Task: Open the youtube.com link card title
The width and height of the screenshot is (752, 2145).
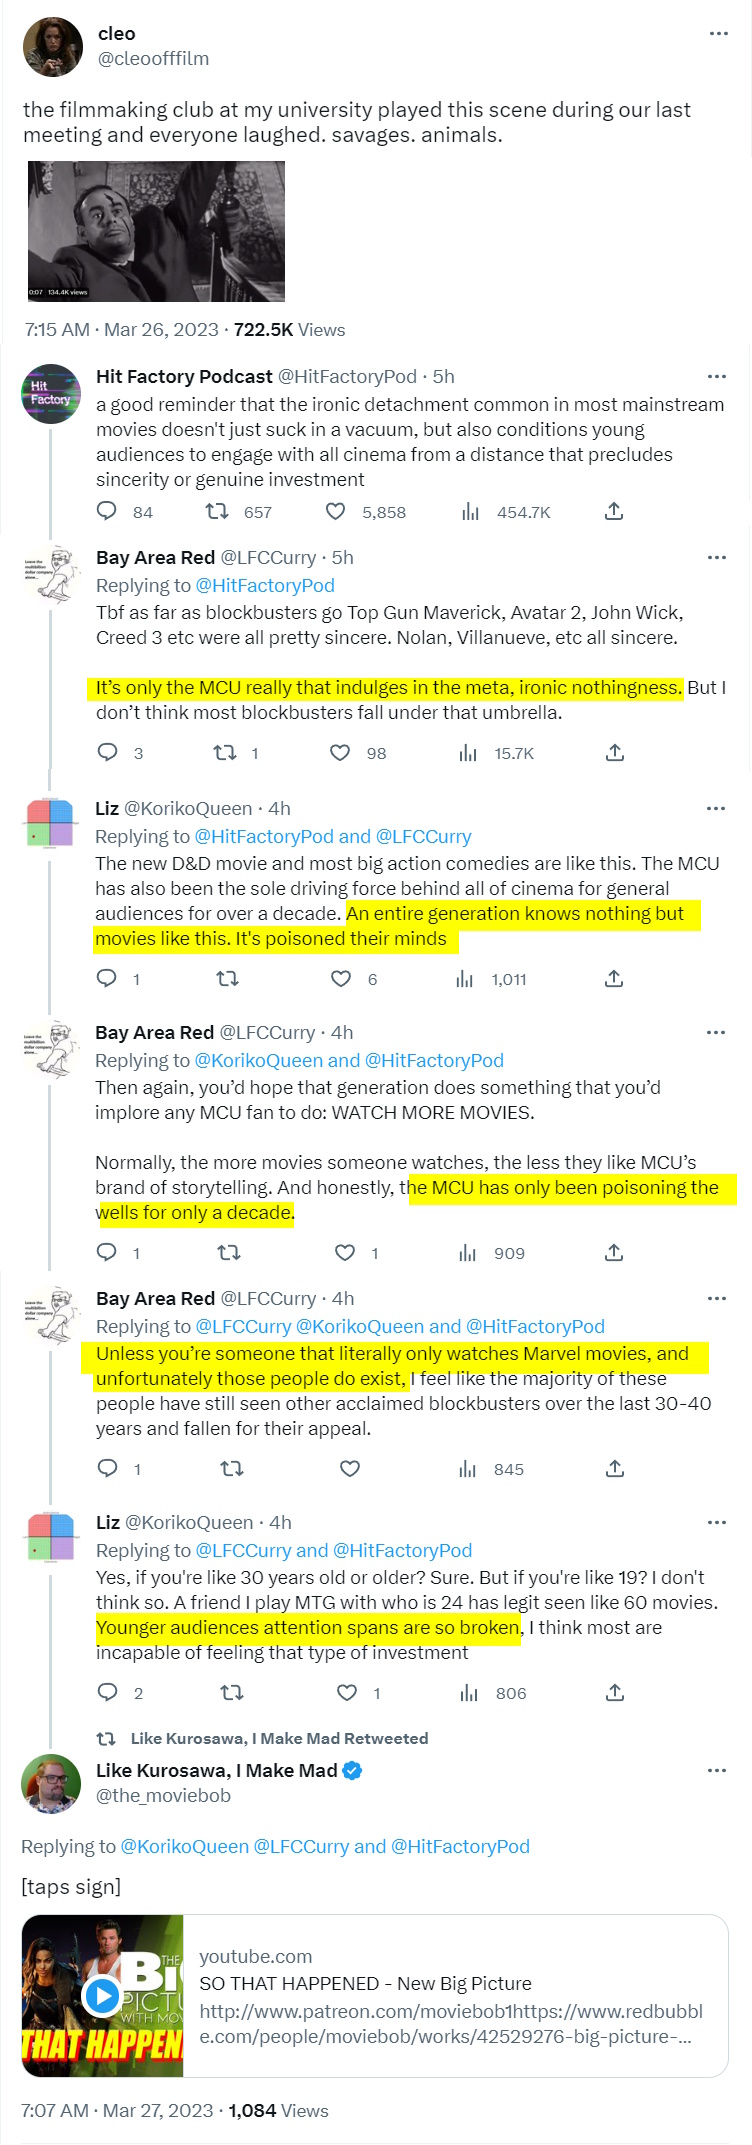Action: point(365,1983)
